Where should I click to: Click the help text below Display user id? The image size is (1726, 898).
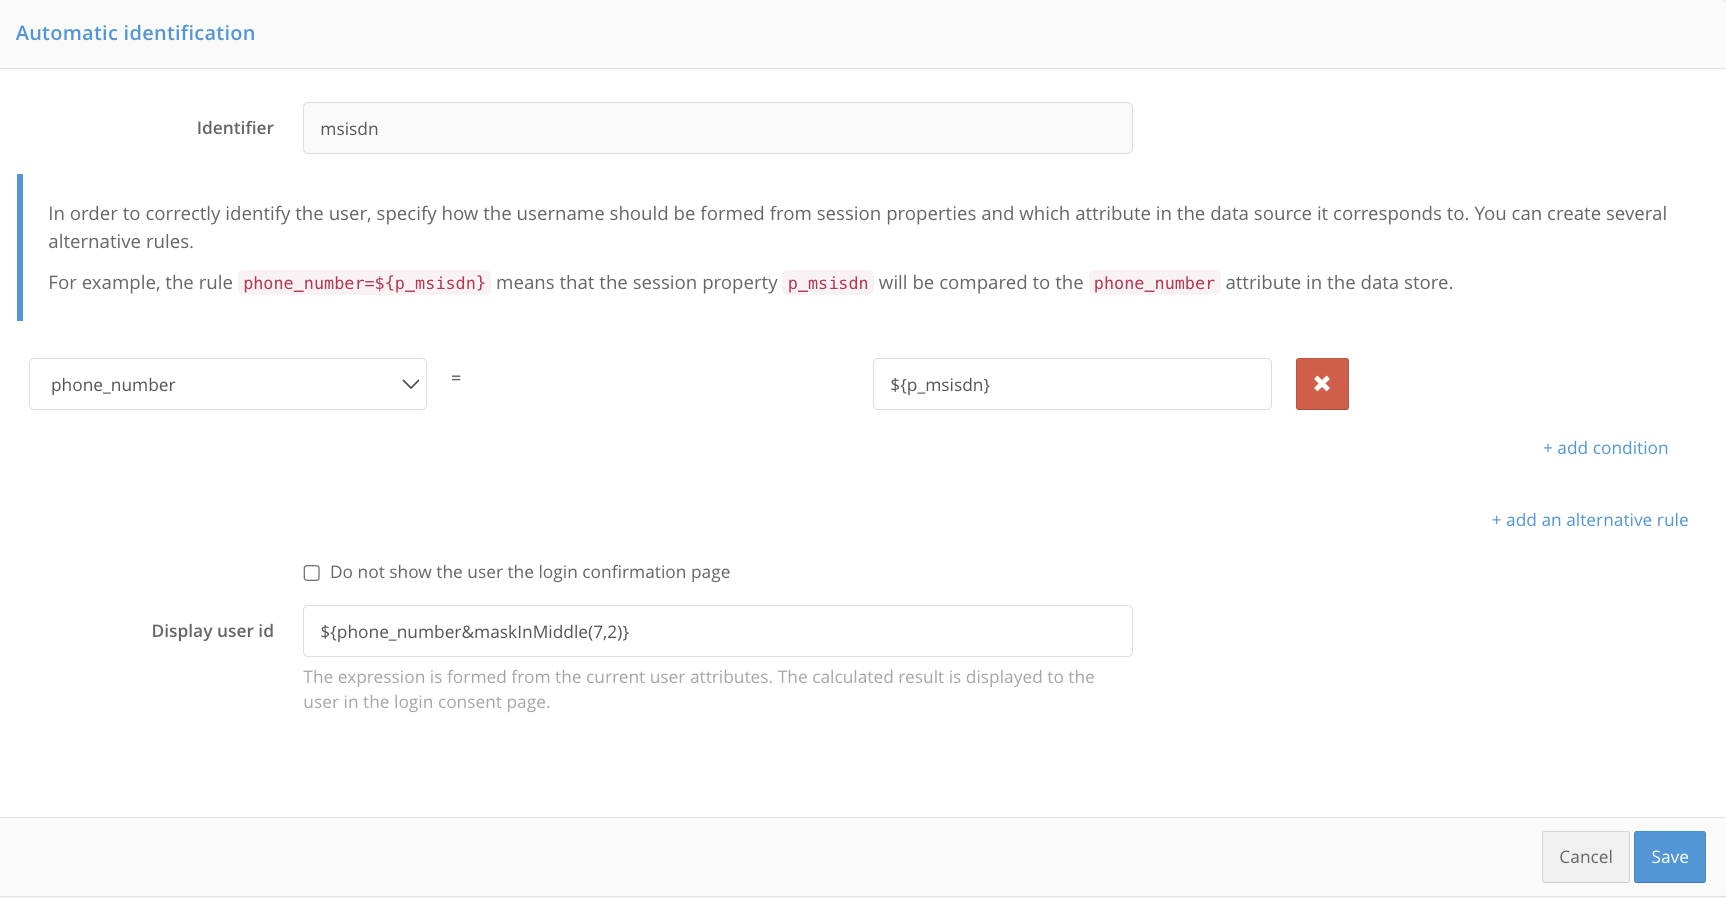[x=699, y=689]
